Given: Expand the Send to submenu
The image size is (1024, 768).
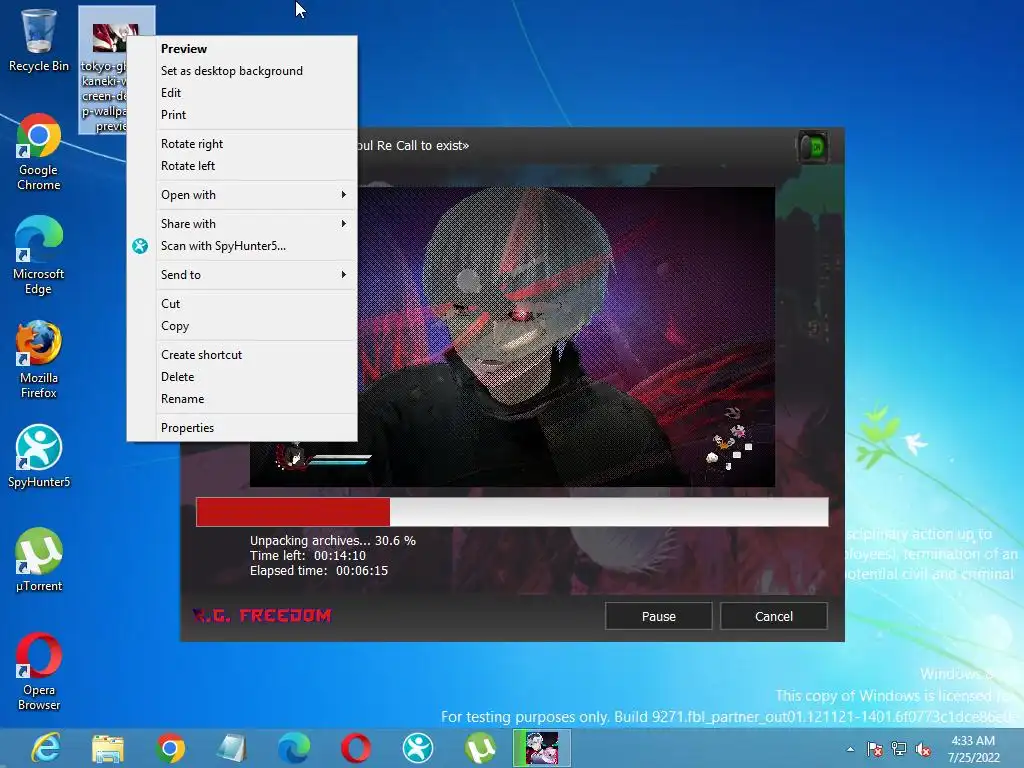Looking at the screenshot, I should 242,275.
